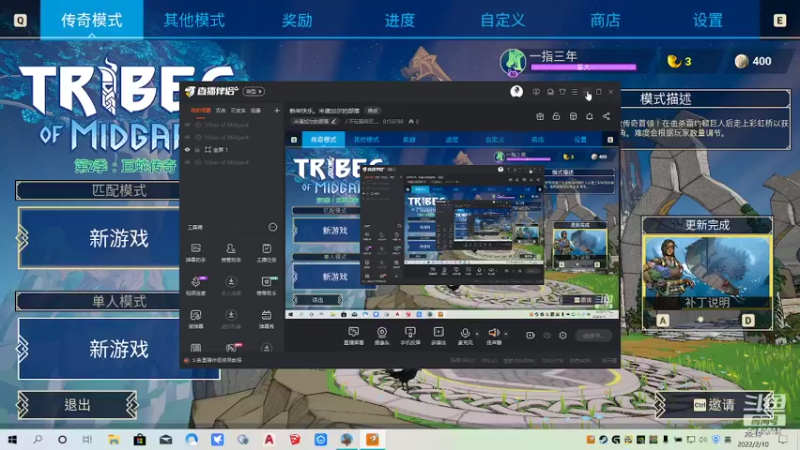Click the Q key icon in the game's top bar
Viewport: 800px width, 450px height.
[x=20, y=20]
